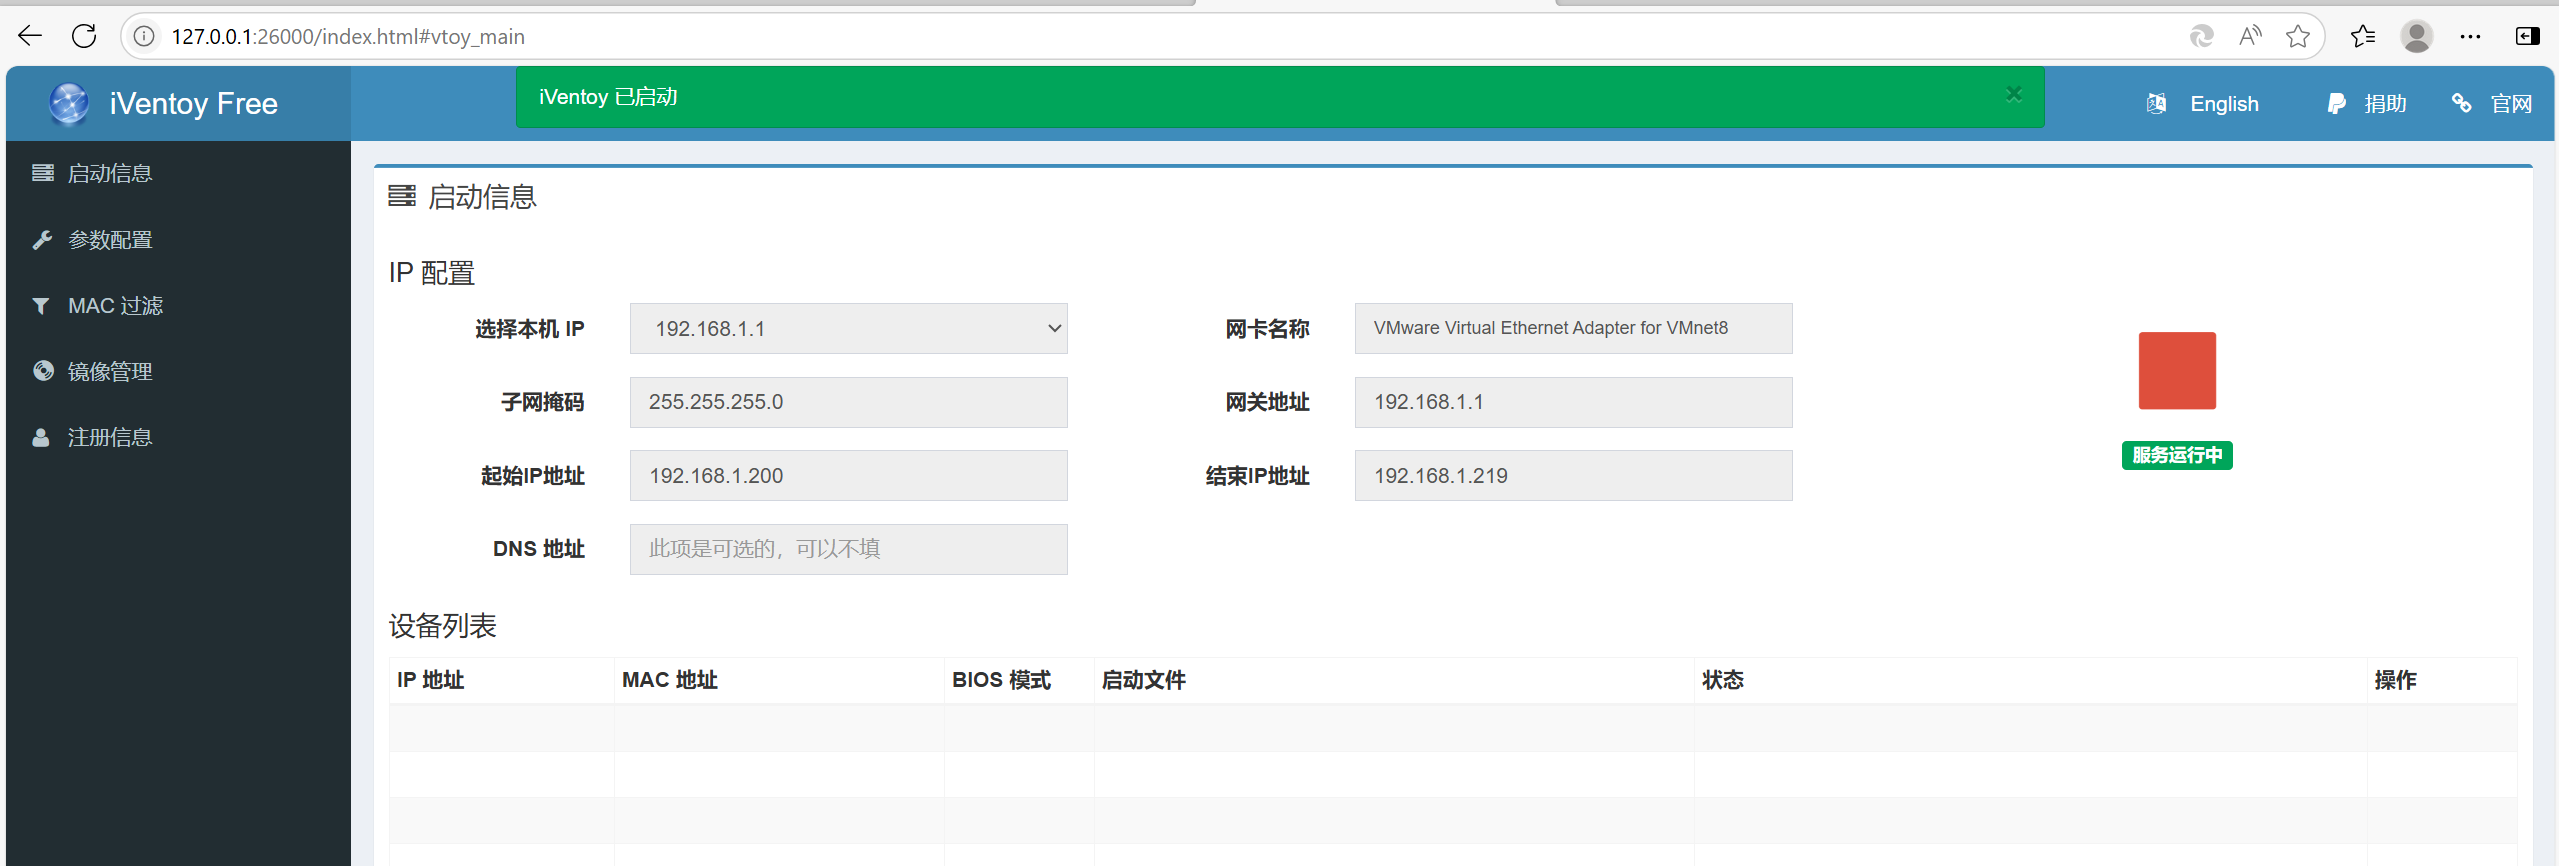The image size is (2559, 866).
Task: Stop the service with the red button
Action: (2177, 371)
